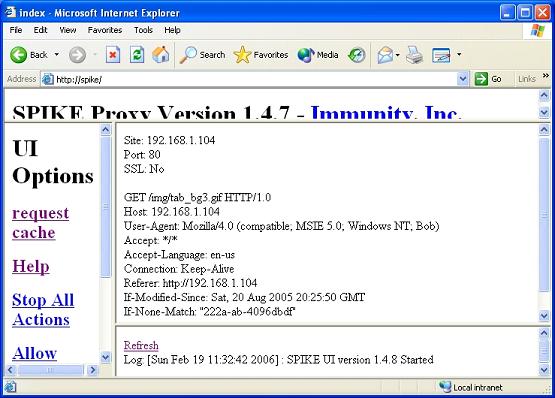The width and height of the screenshot is (555, 398).
Task: Open the Mail envelope icon
Action: [385, 55]
